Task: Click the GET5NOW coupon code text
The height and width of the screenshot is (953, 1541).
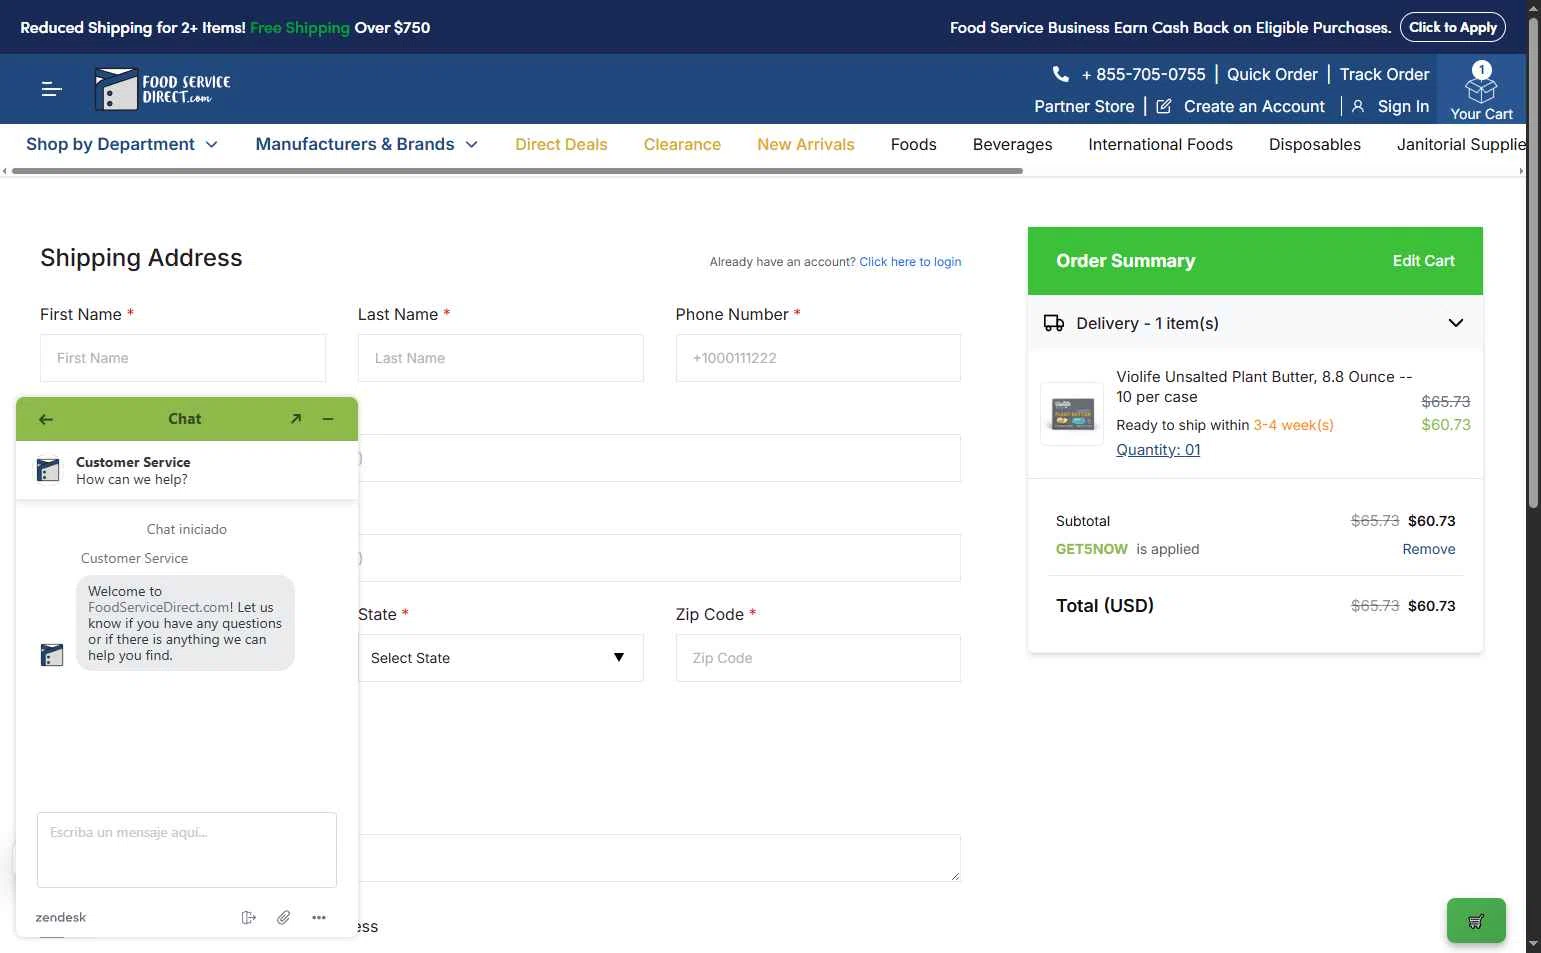Action: click(1092, 549)
